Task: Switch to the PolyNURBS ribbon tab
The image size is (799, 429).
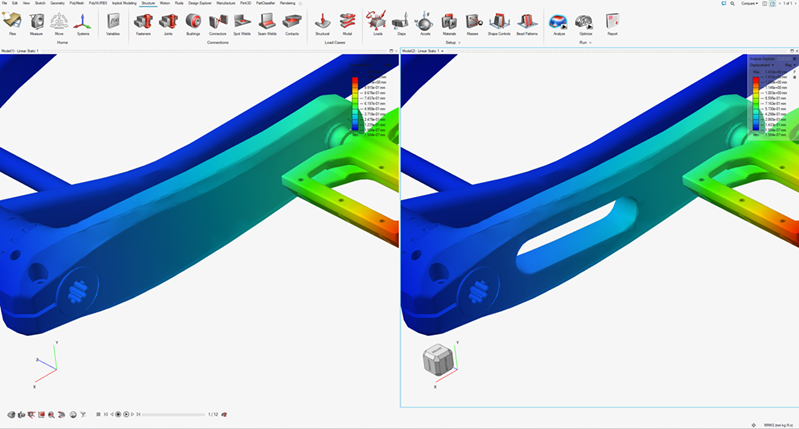Action: click(98, 3)
